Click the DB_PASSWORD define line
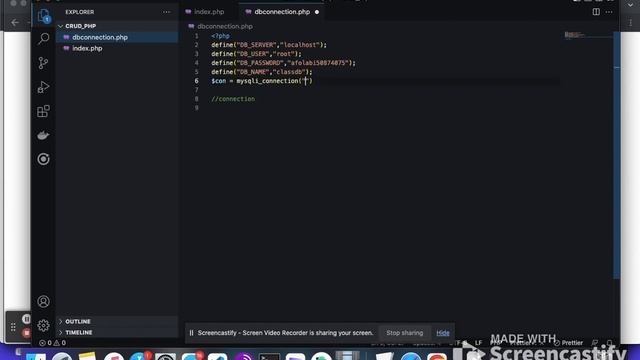The image size is (640, 360). coord(283,63)
